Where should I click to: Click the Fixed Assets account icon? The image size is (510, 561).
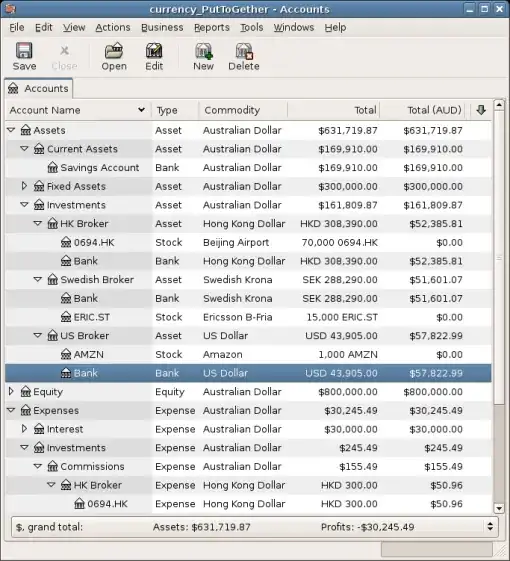tap(39, 186)
